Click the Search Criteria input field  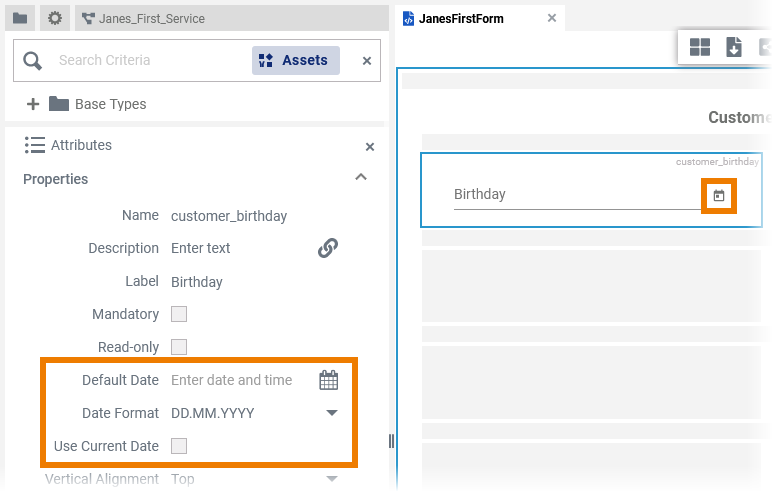(145, 60)
